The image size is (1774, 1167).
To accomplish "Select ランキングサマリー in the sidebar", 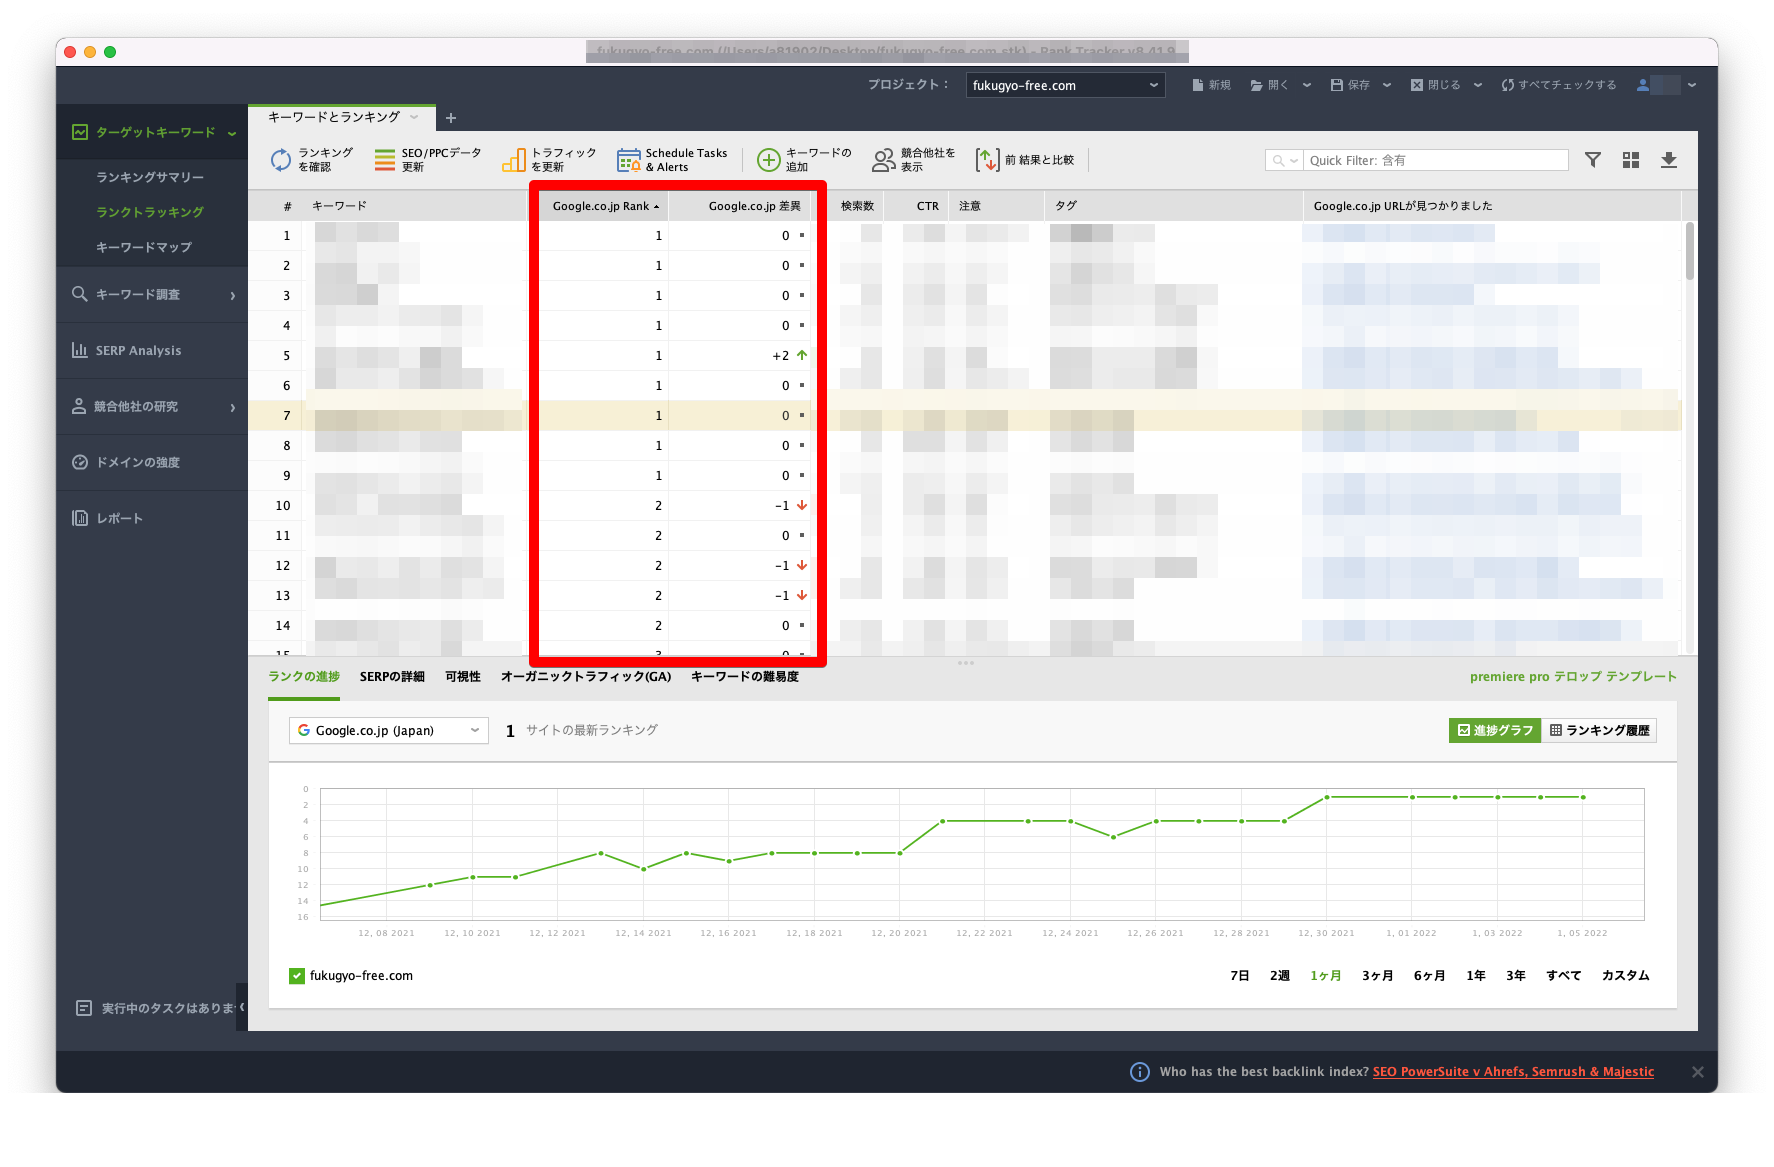I will point(150,177).
